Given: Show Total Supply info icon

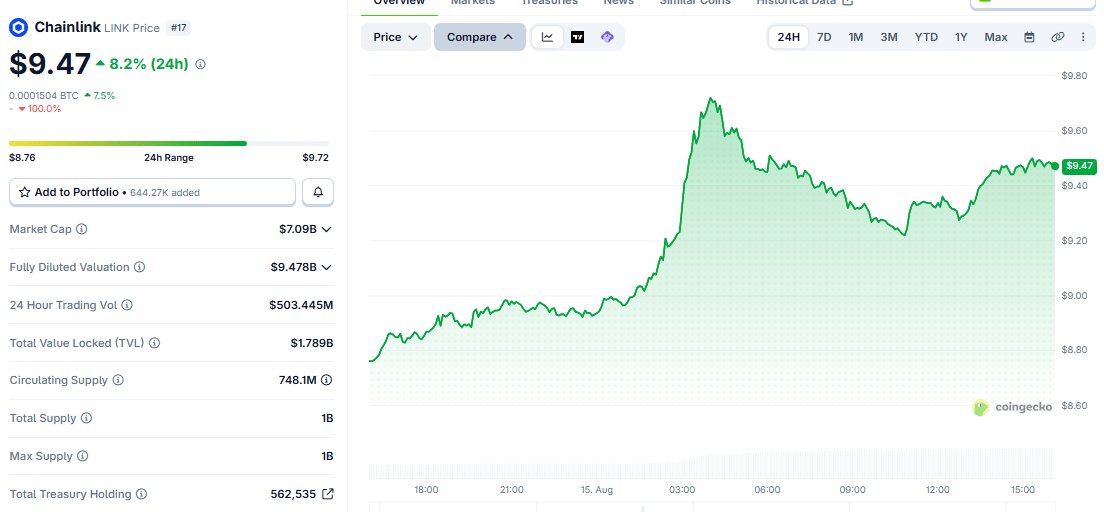Looking at the screenshot, I should coord(87,418).
